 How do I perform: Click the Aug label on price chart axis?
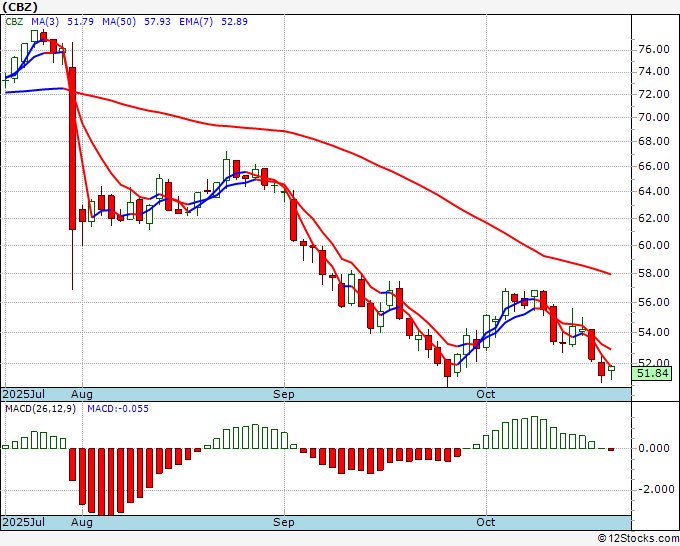[x=82, y=394]
